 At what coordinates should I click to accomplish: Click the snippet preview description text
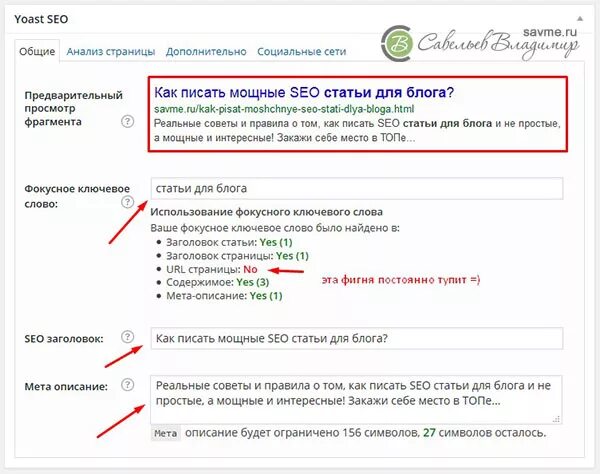(x=357, y=130)
